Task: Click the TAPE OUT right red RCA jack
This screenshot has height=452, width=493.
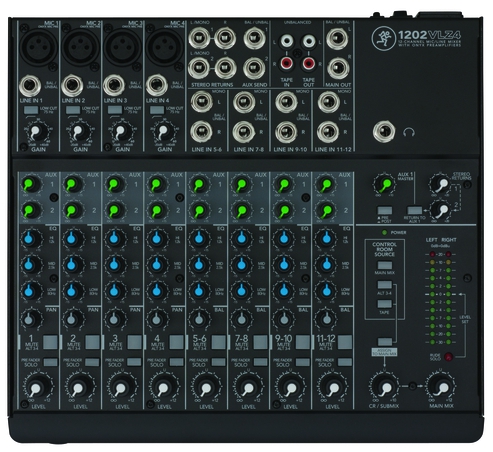Action: tap(309, 63)
